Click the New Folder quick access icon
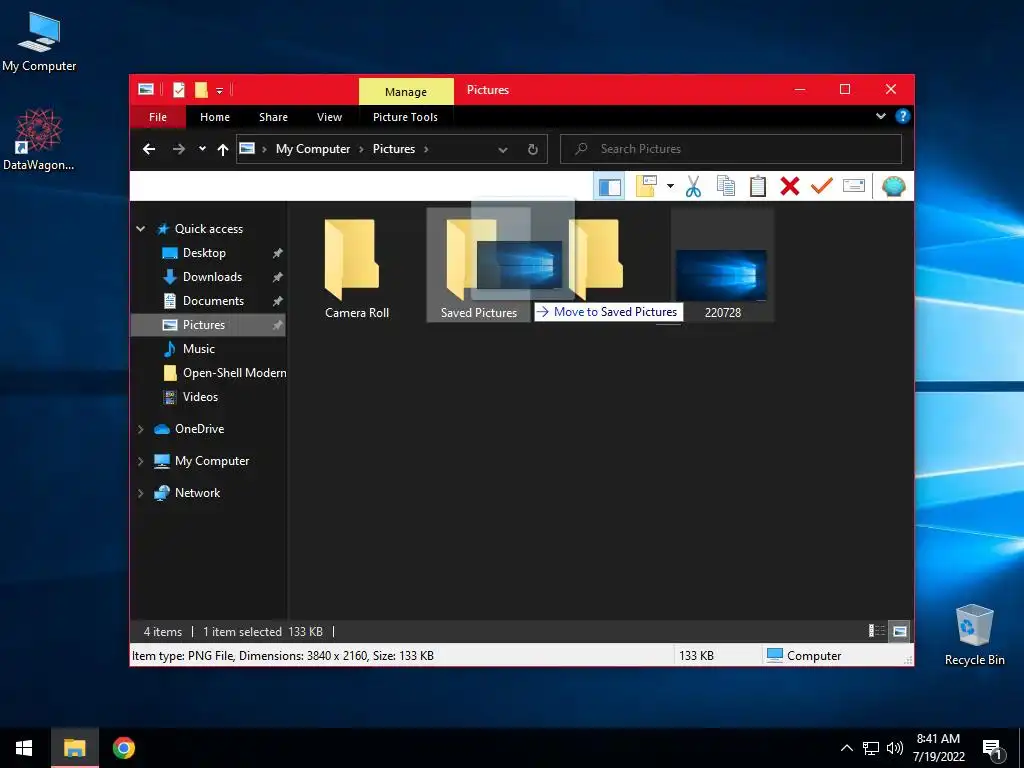1024x768 pixels. tap(201, 89)
